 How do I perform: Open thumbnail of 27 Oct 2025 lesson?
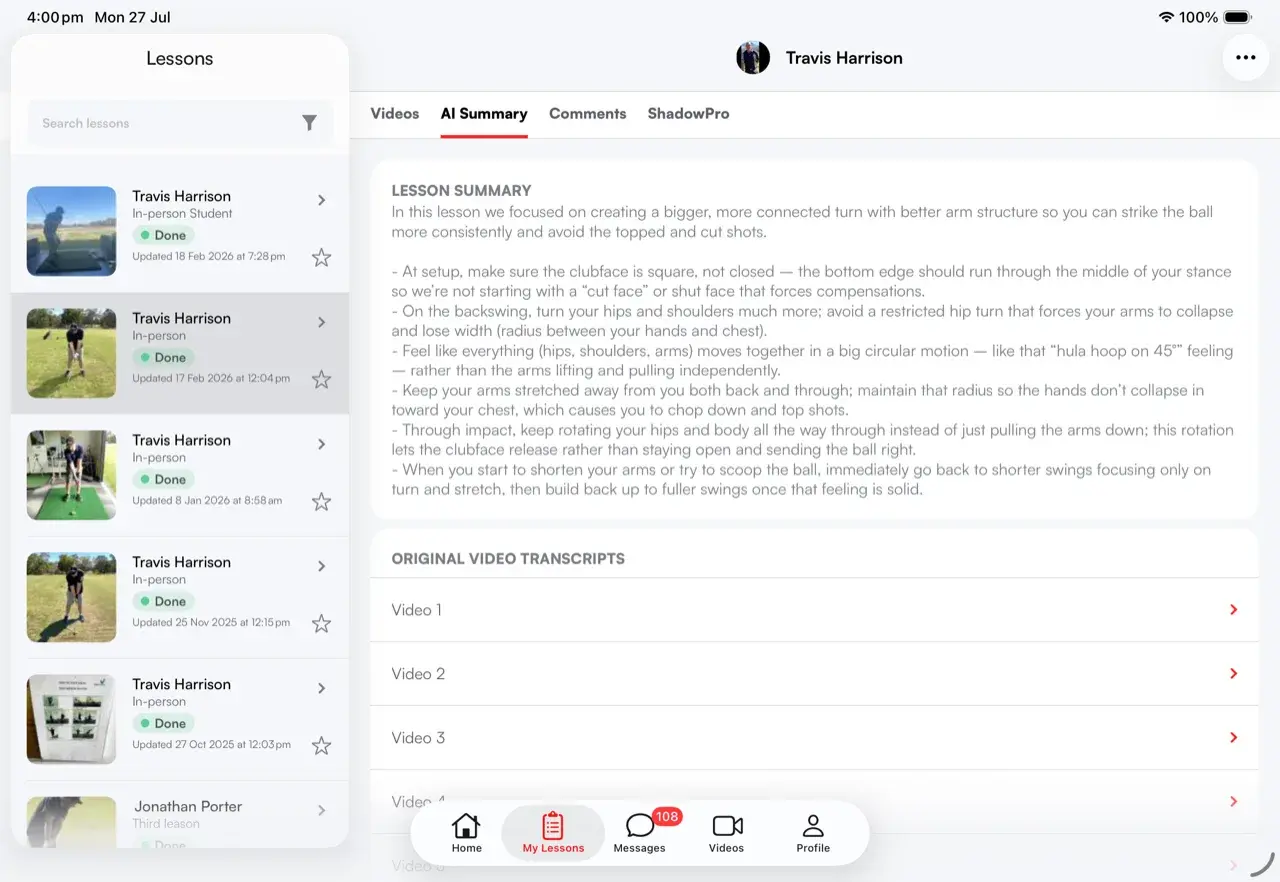tap(71, 719)
